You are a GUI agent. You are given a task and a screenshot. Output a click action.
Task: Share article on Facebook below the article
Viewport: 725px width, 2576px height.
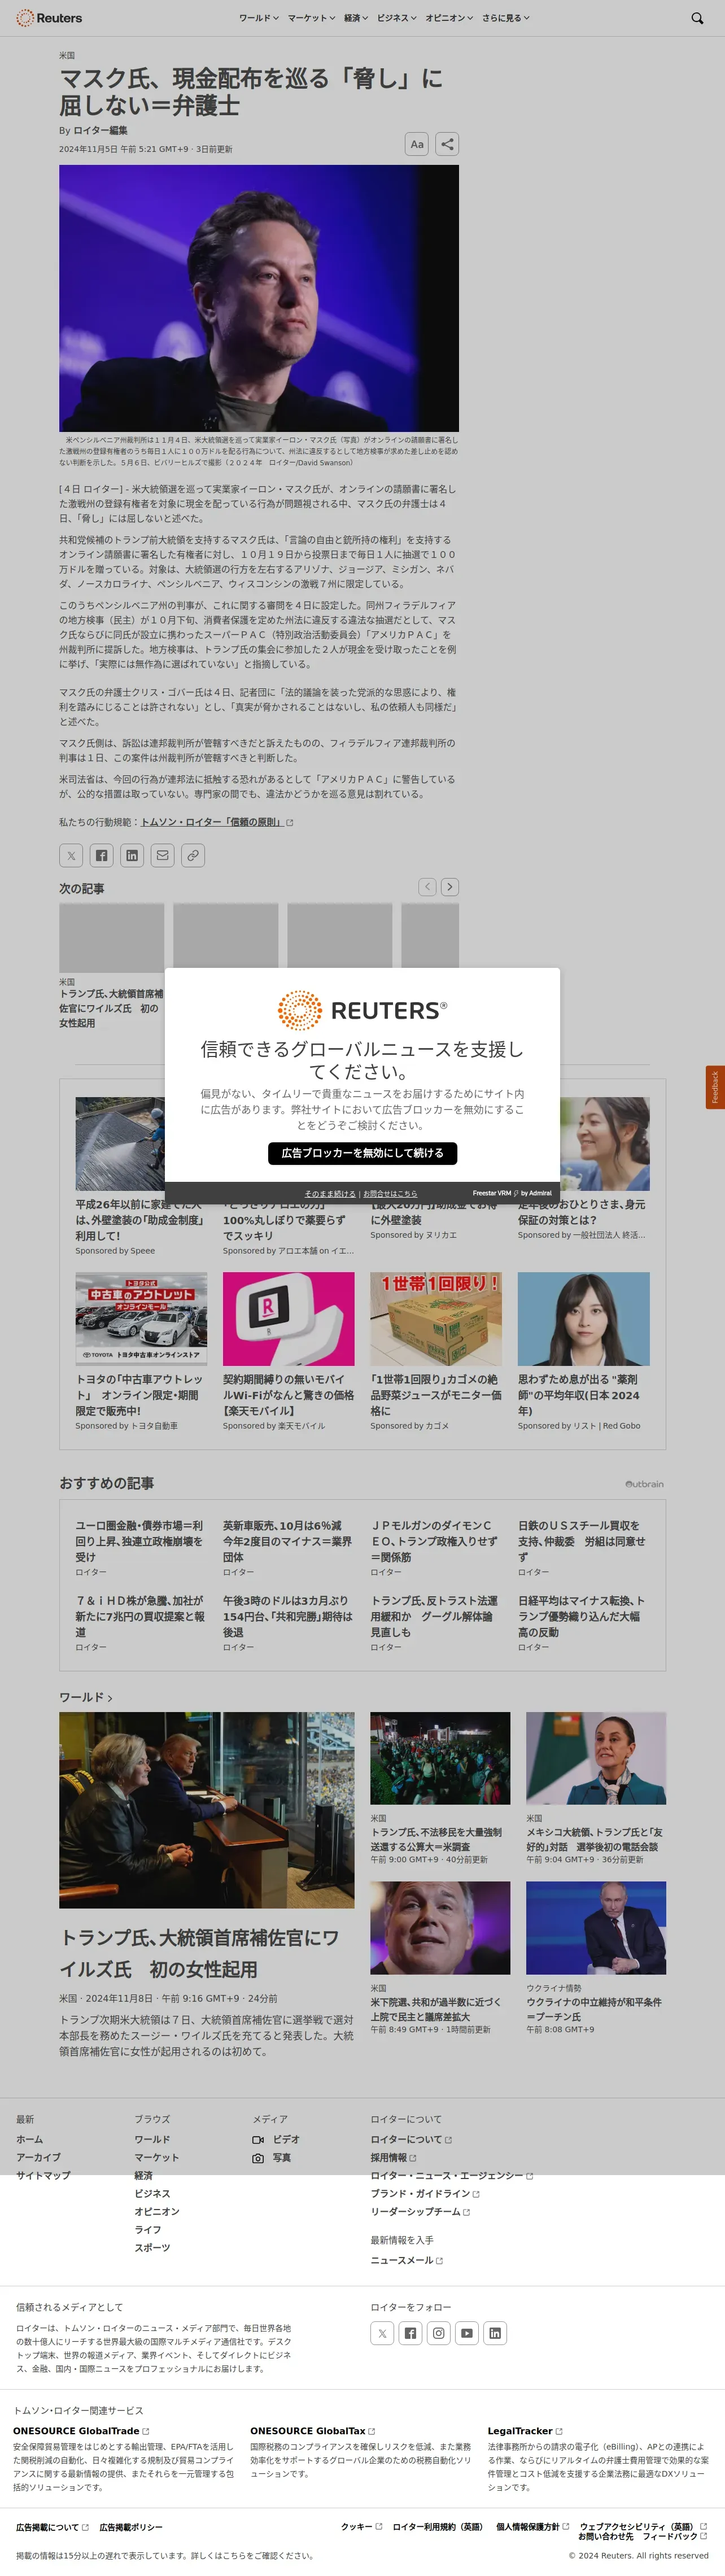[101, 855]
